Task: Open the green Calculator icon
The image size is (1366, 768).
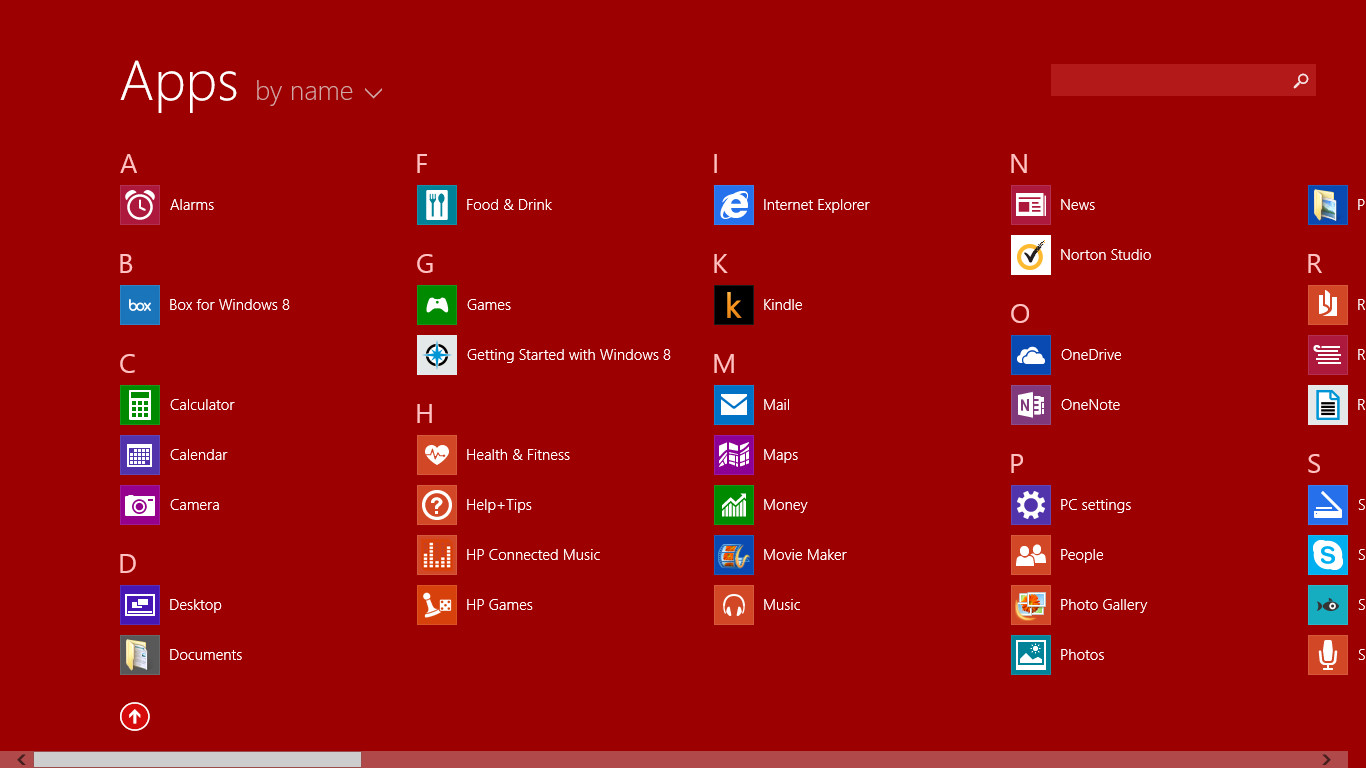Action: pos(140,405)
